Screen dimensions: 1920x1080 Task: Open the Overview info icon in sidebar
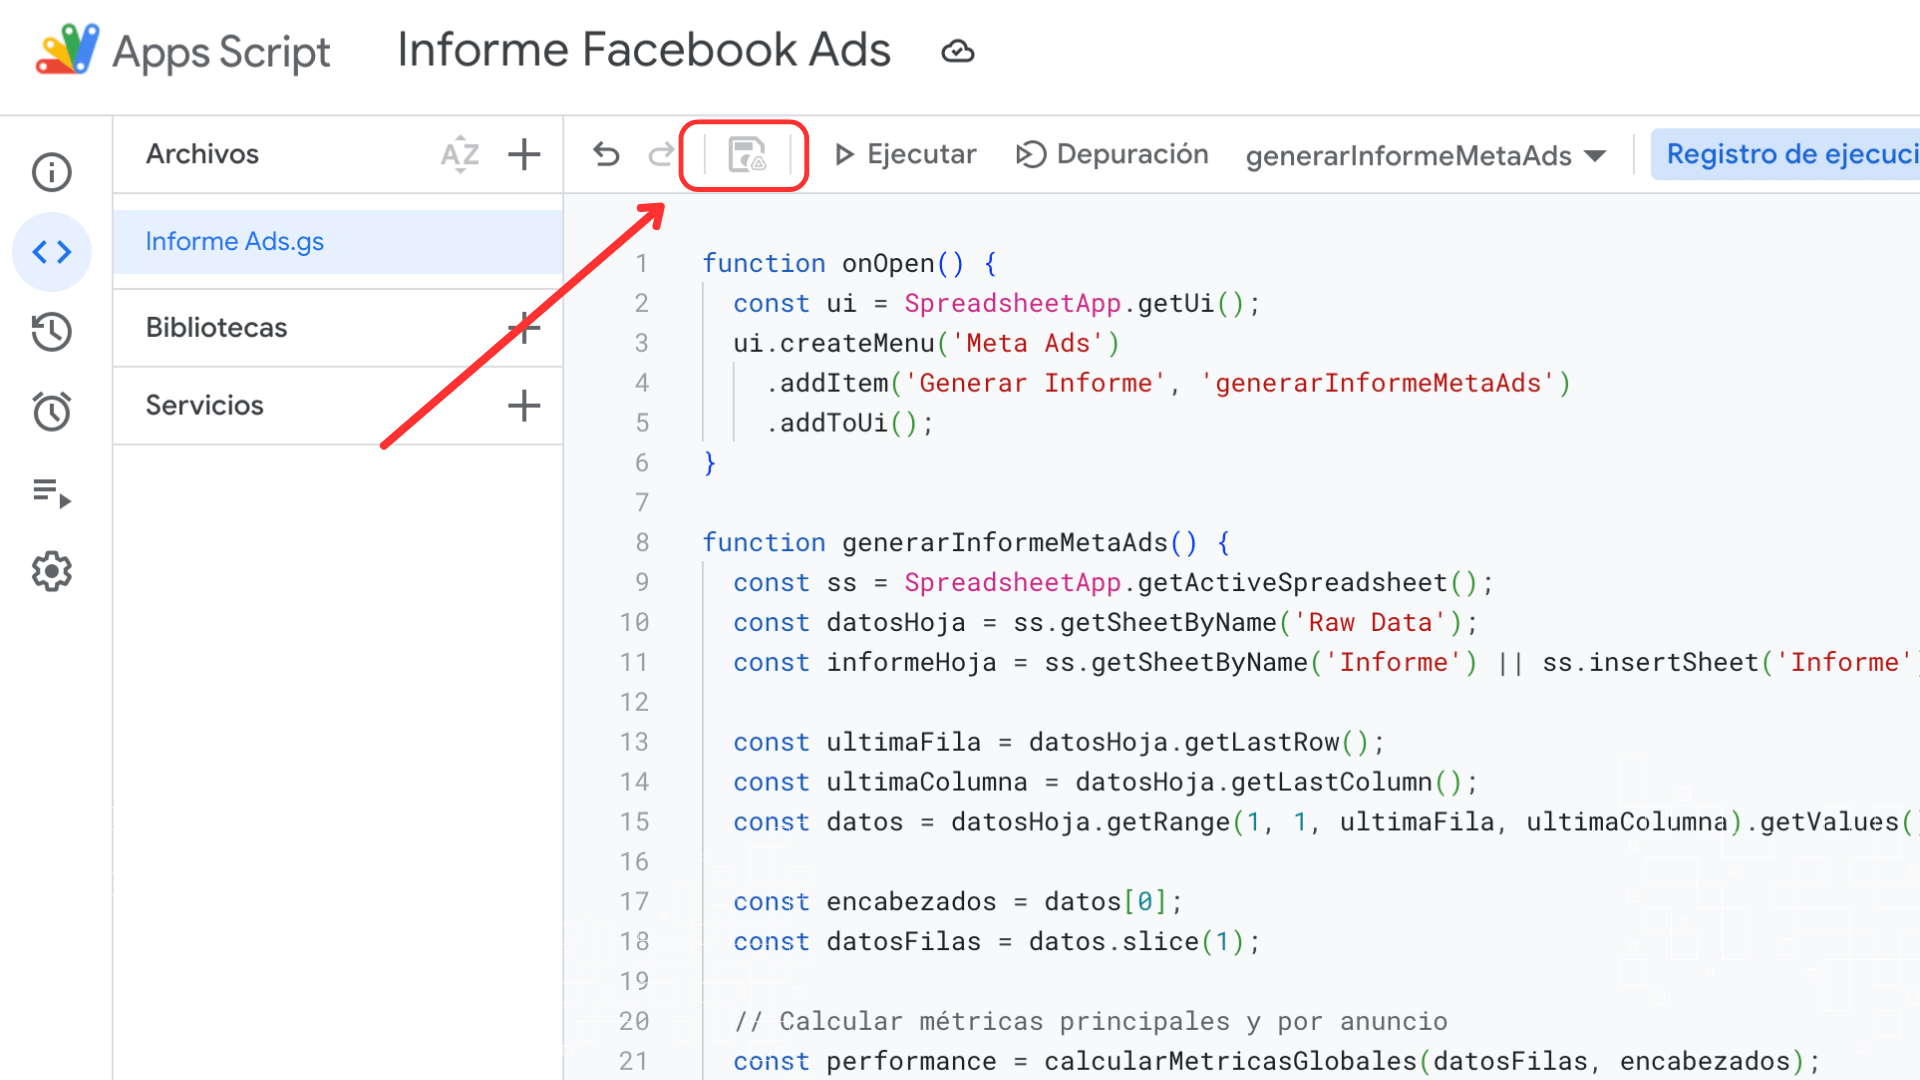pos(52,172)
